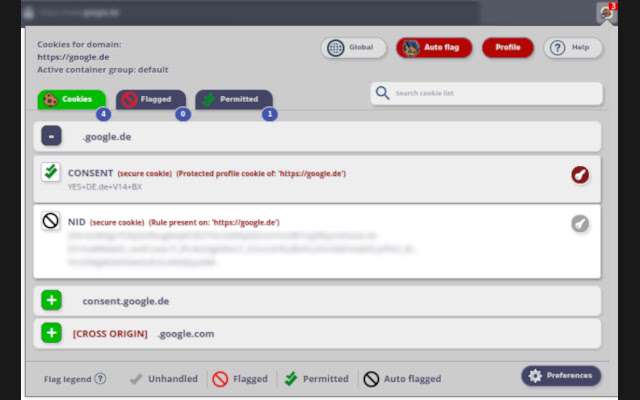Toggle the Profile mode button
640x400 pixels.
click(x=508, y=48)
